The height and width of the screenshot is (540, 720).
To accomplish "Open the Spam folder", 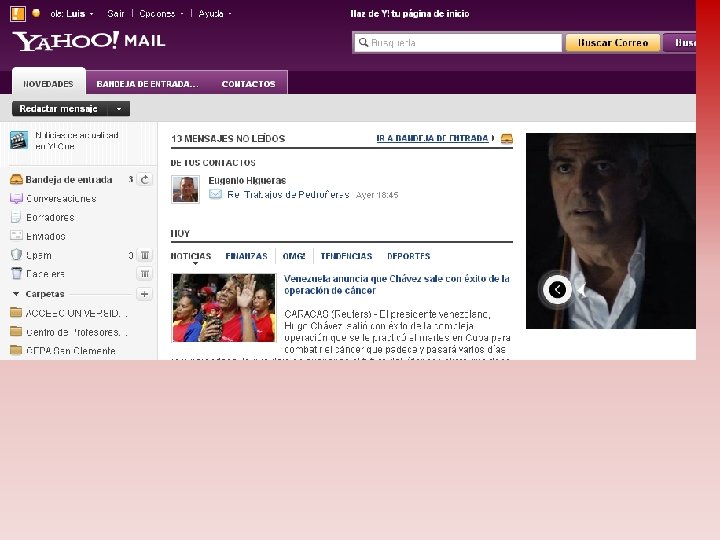I will click(39, 255).
